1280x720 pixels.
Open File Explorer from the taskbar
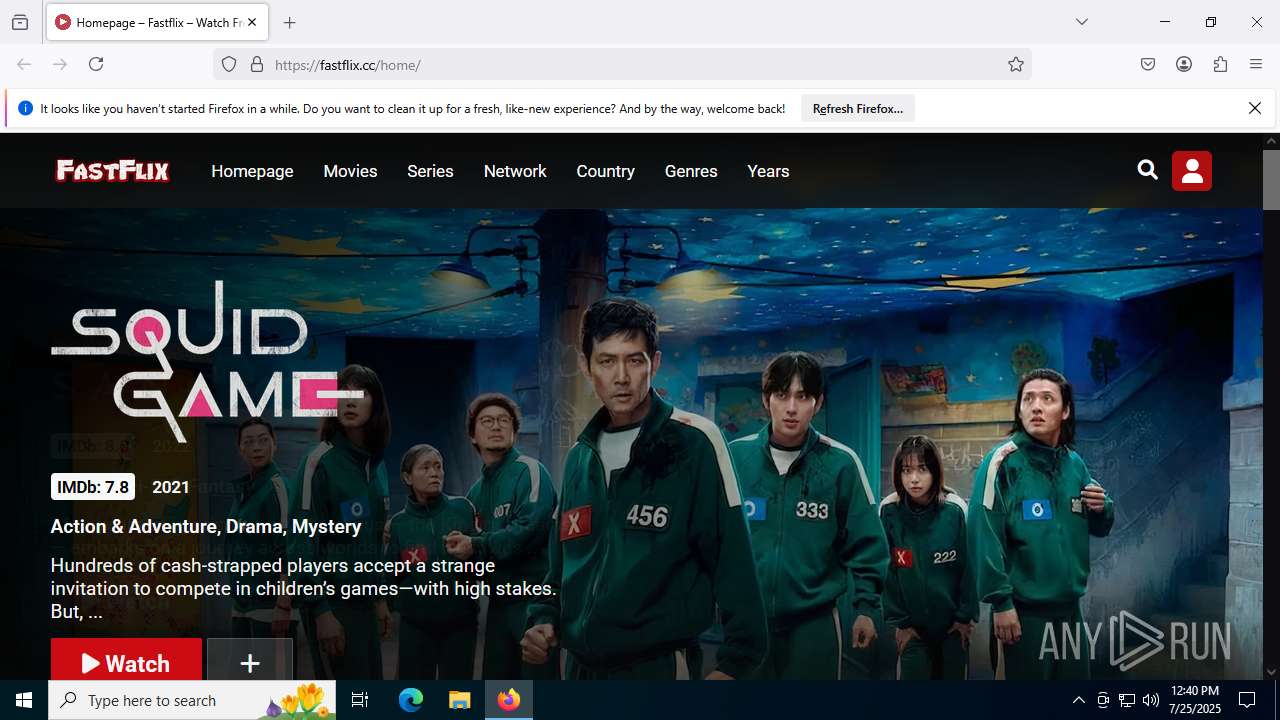[x=459, y=700]
